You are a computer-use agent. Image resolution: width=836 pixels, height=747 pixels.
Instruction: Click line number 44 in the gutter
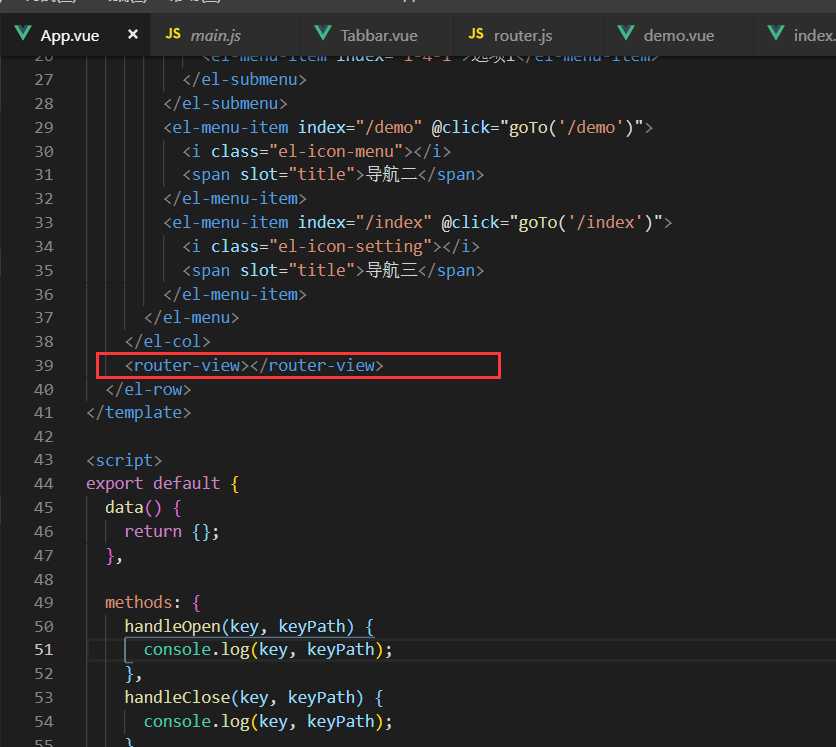pyautogui.click(x=44, y=484)
